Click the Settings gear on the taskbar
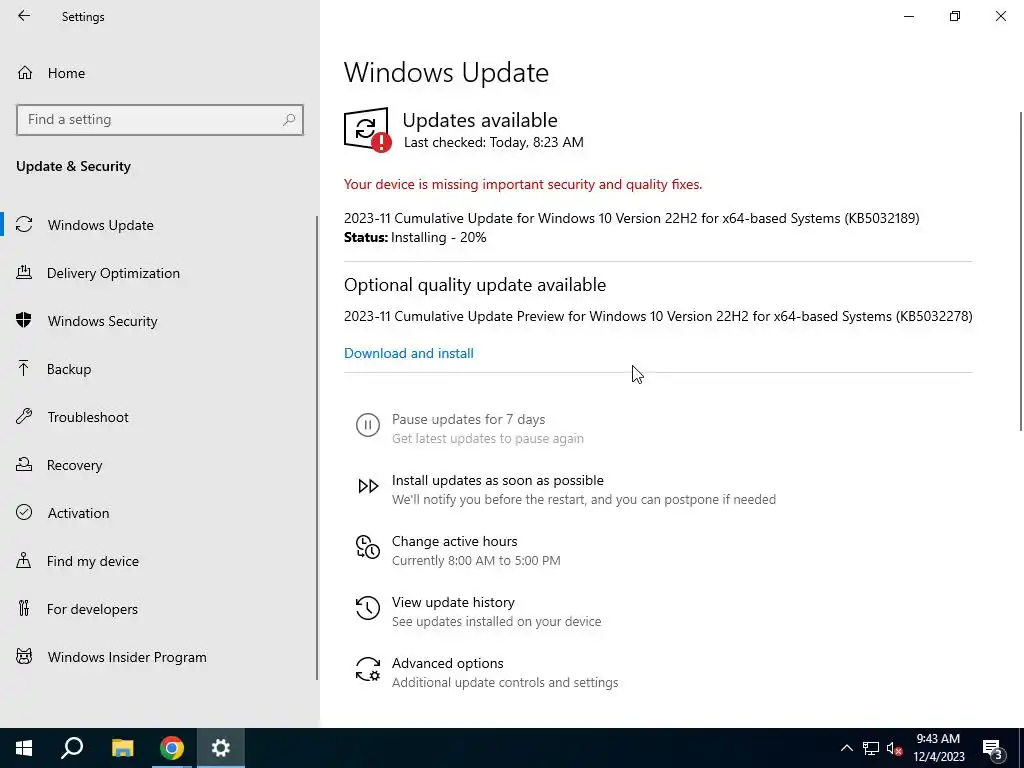Screen dimensions: 1024x768 221,748
